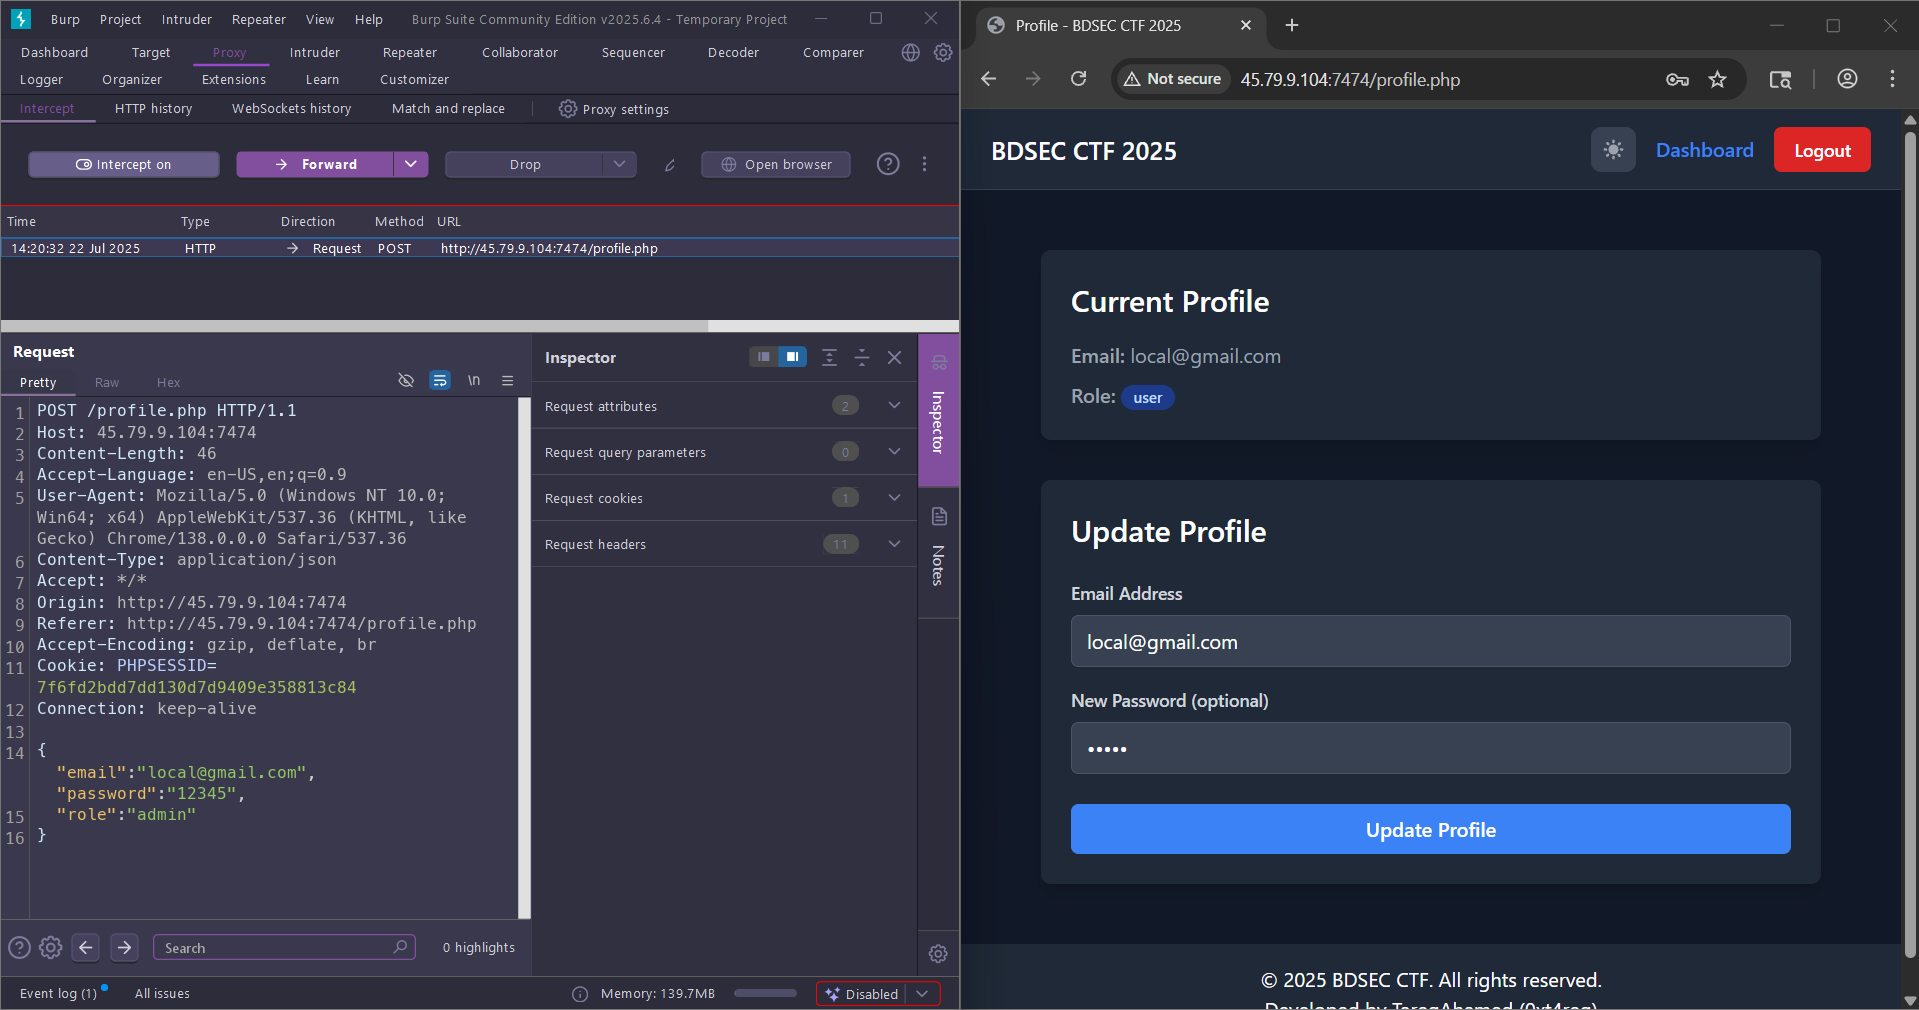Open request editor hamburger menu
Screen dimensions: 1919x1010
pos(507,380)
